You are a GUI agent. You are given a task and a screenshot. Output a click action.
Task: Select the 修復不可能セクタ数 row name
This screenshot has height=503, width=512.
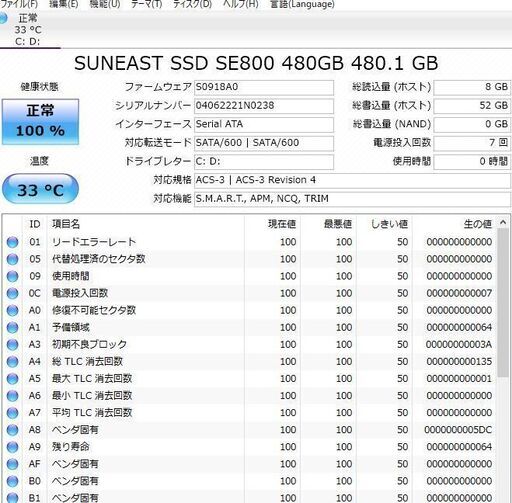pyautogui.click(x=94, y=310)
